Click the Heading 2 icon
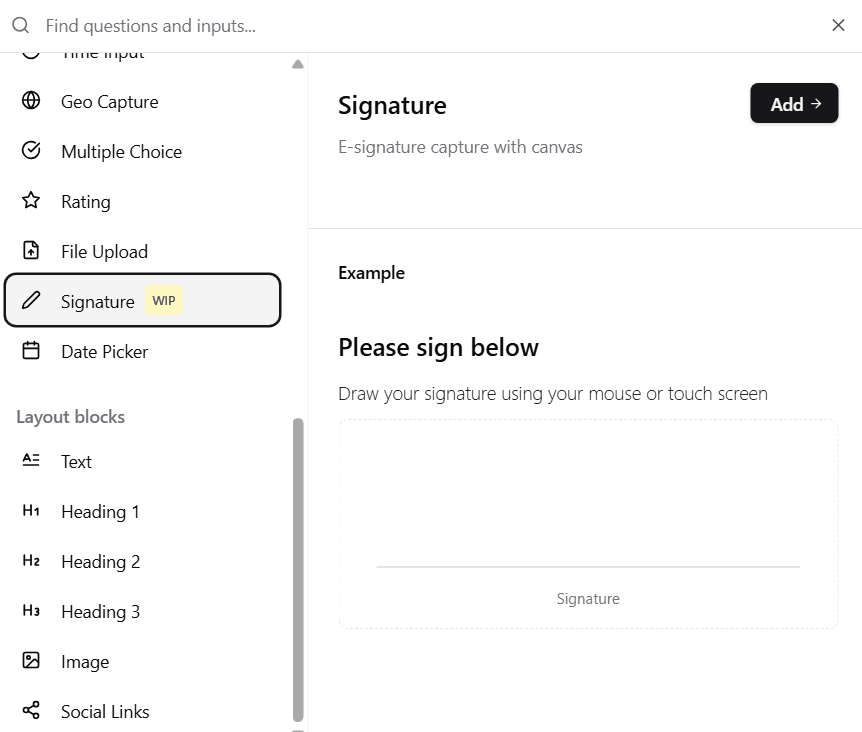Screen dimensions: 862x732 click(29, 561)
